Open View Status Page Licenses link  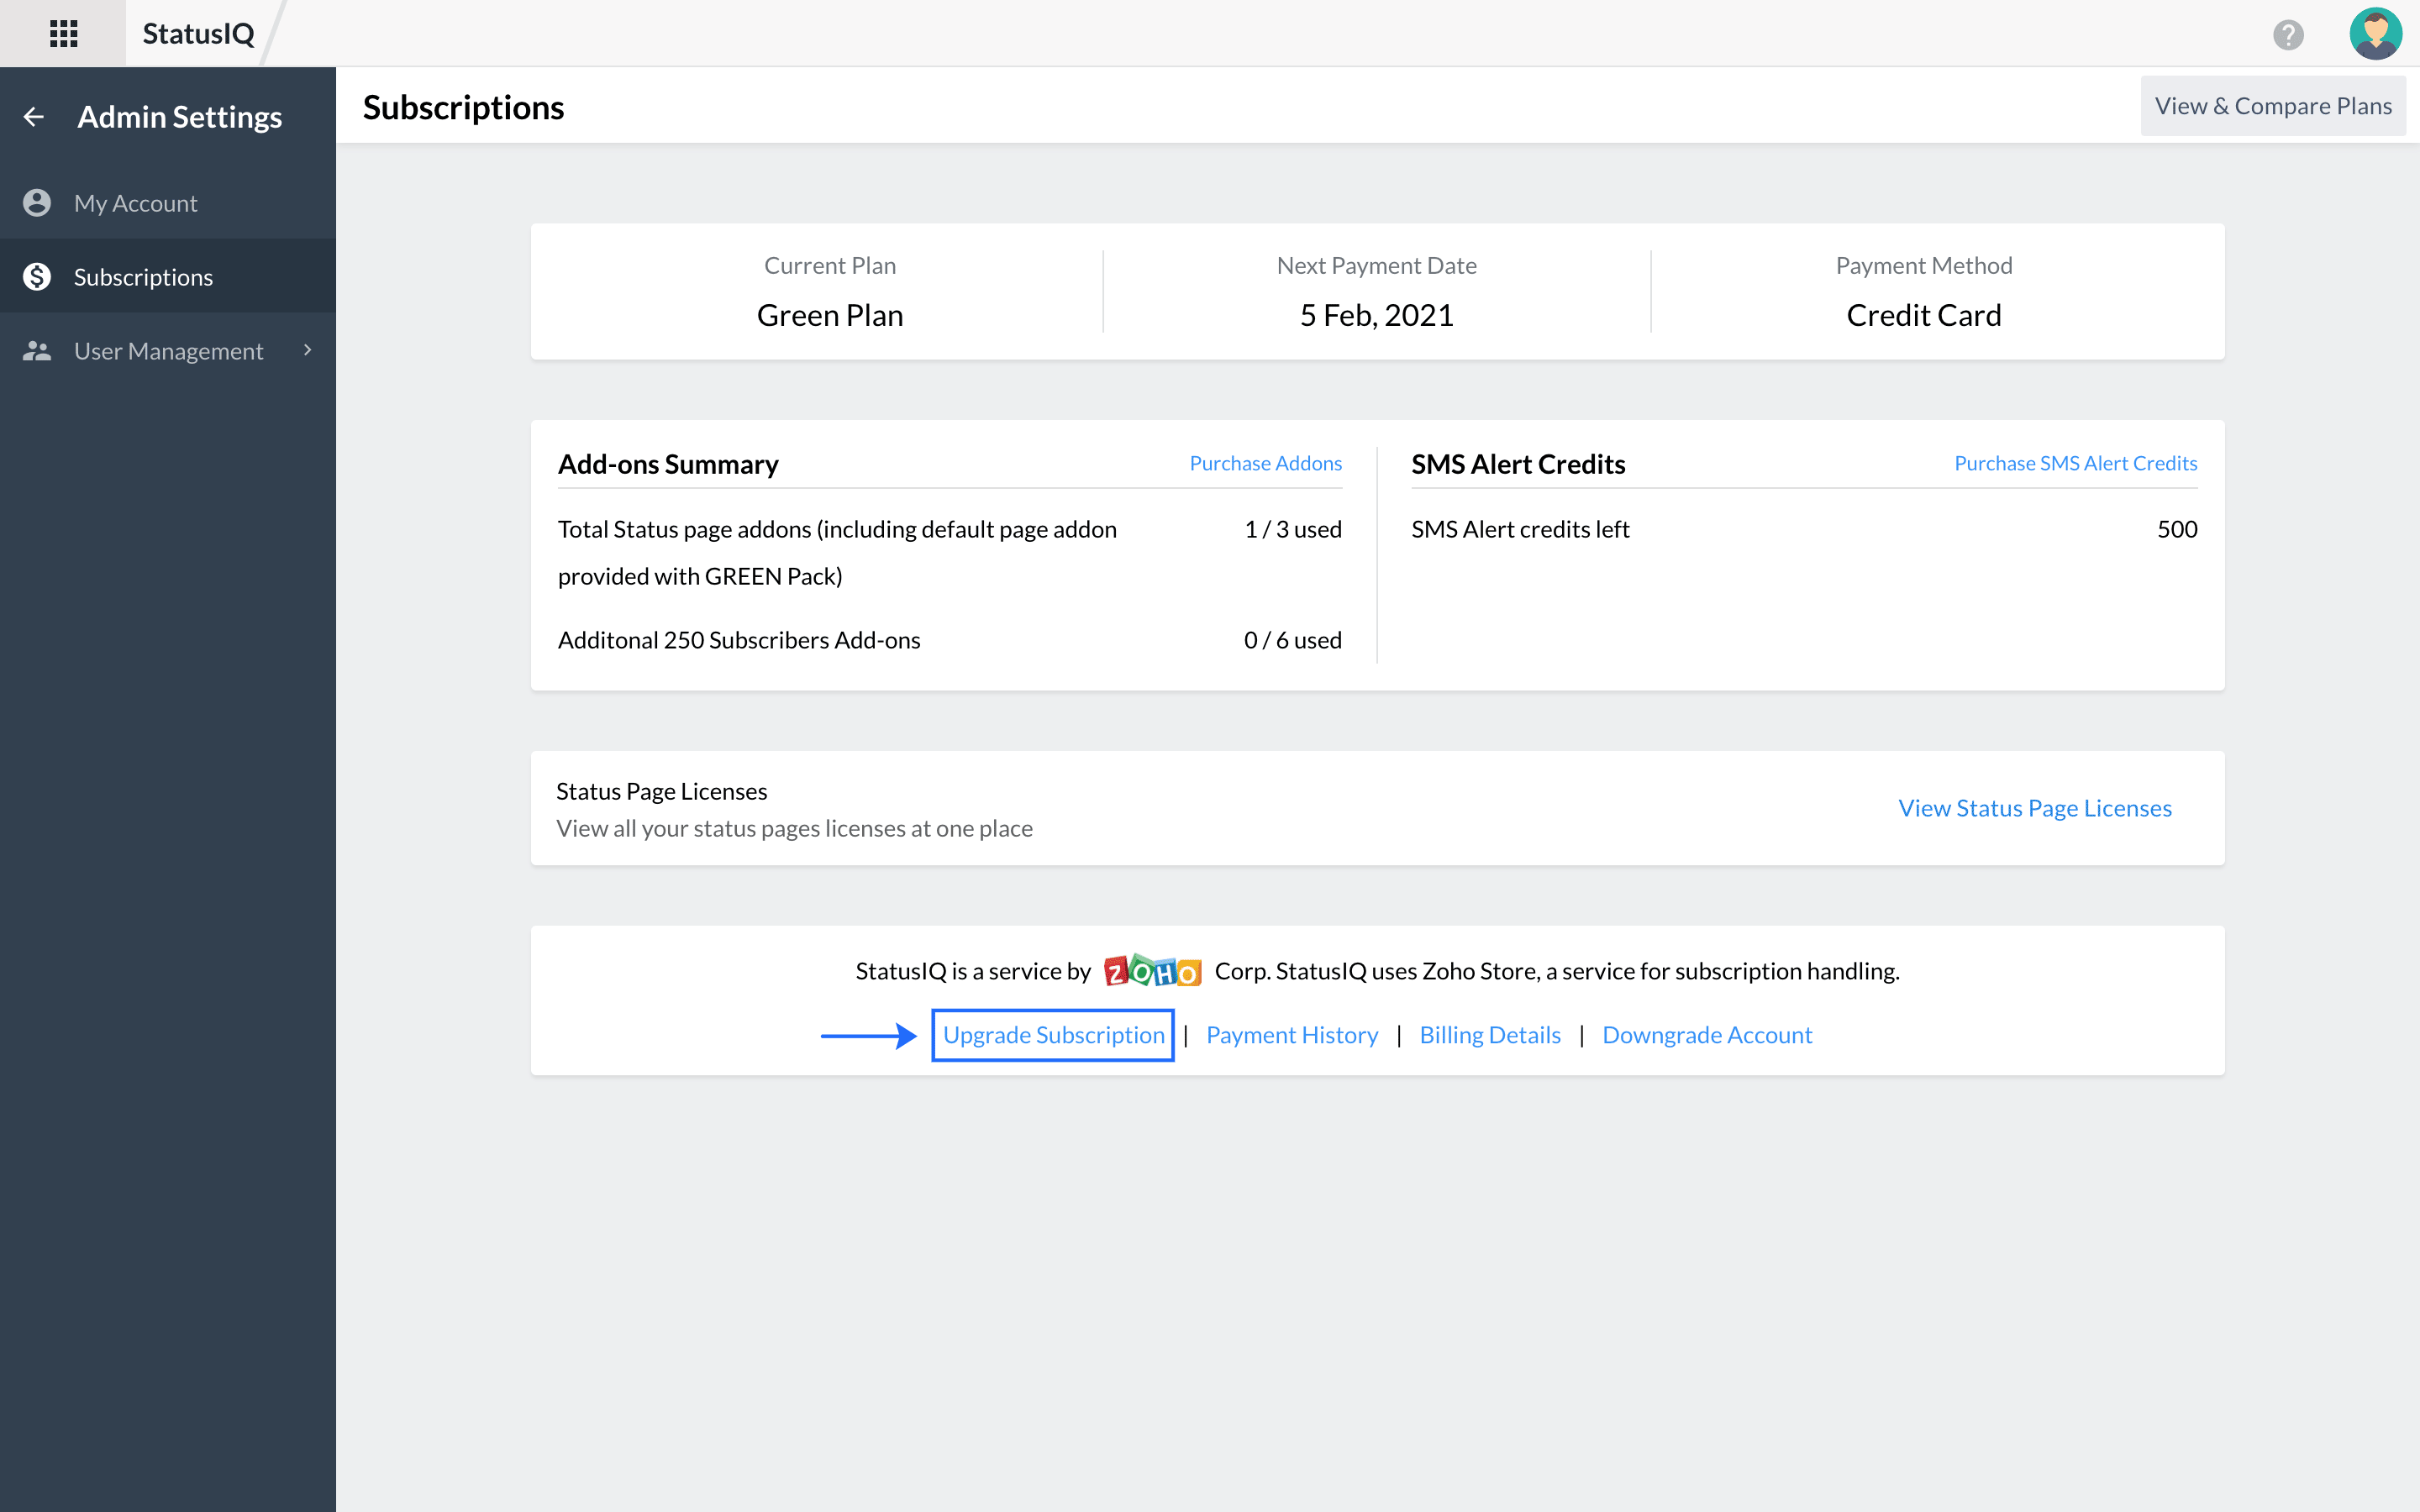(2035, 806)
